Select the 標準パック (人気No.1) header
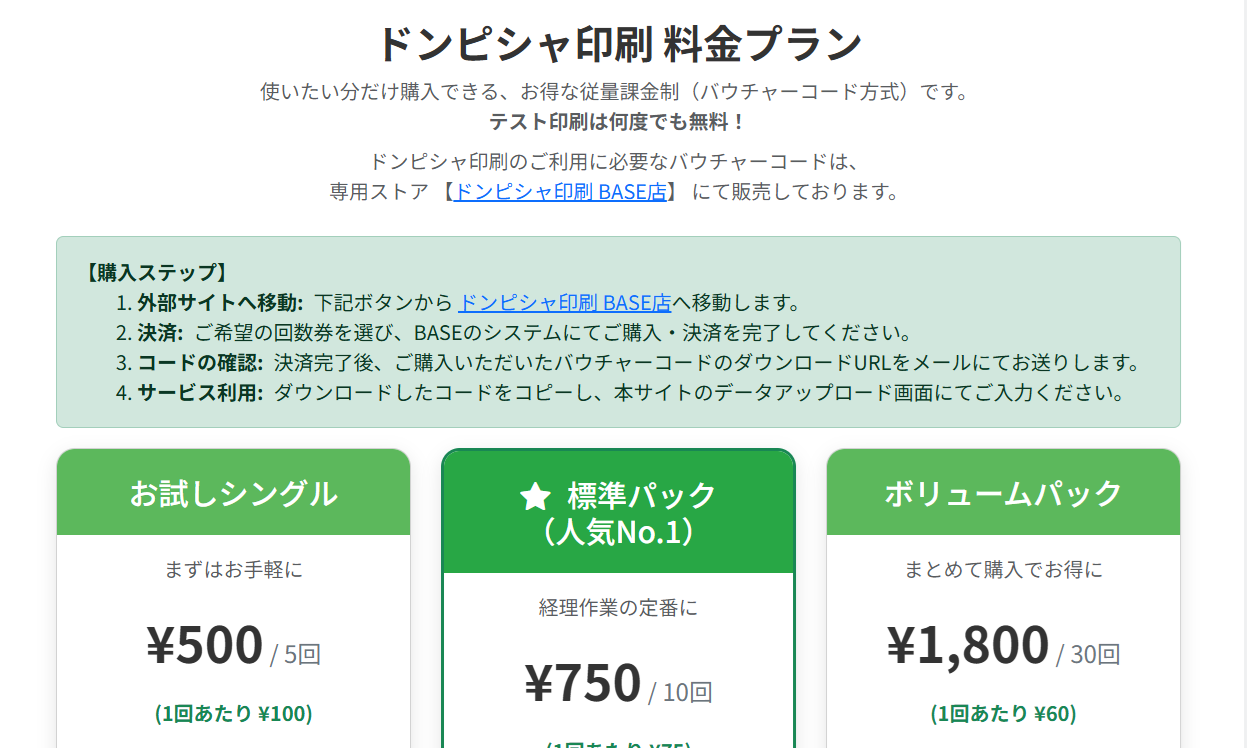1247x748 pixels. (x=618, y=513)
